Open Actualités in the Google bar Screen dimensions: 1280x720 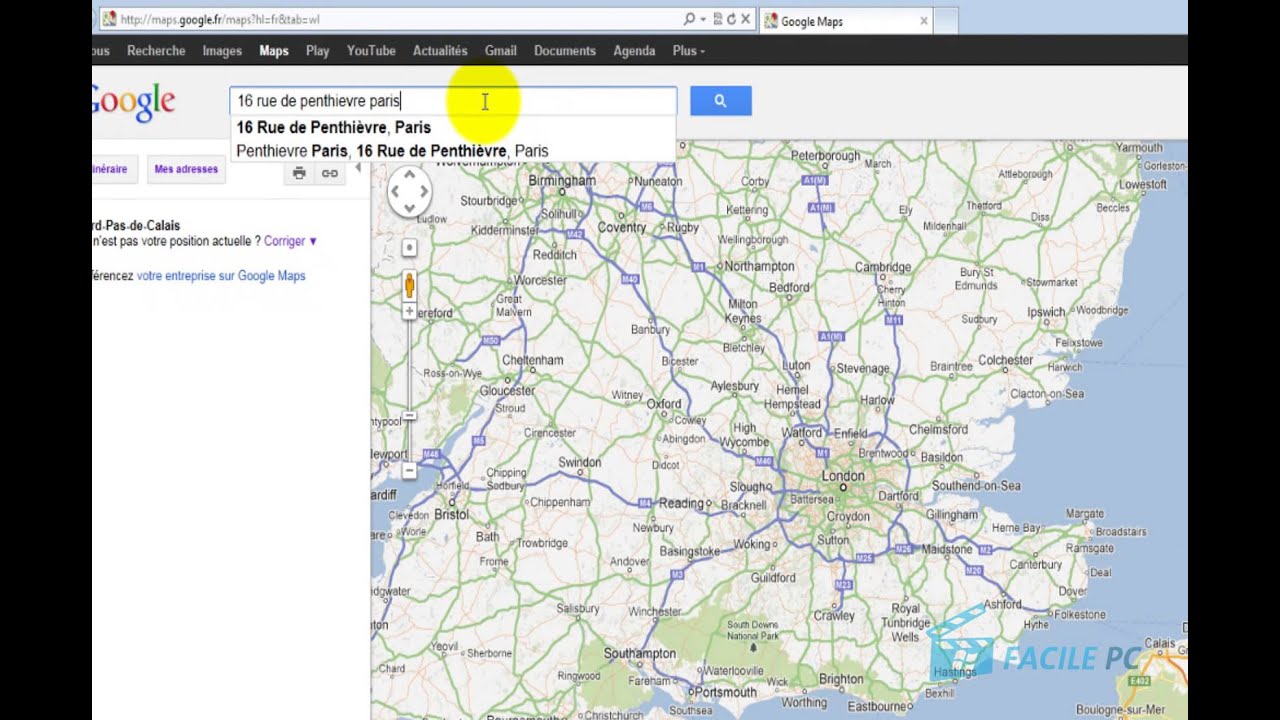(440, 51)
